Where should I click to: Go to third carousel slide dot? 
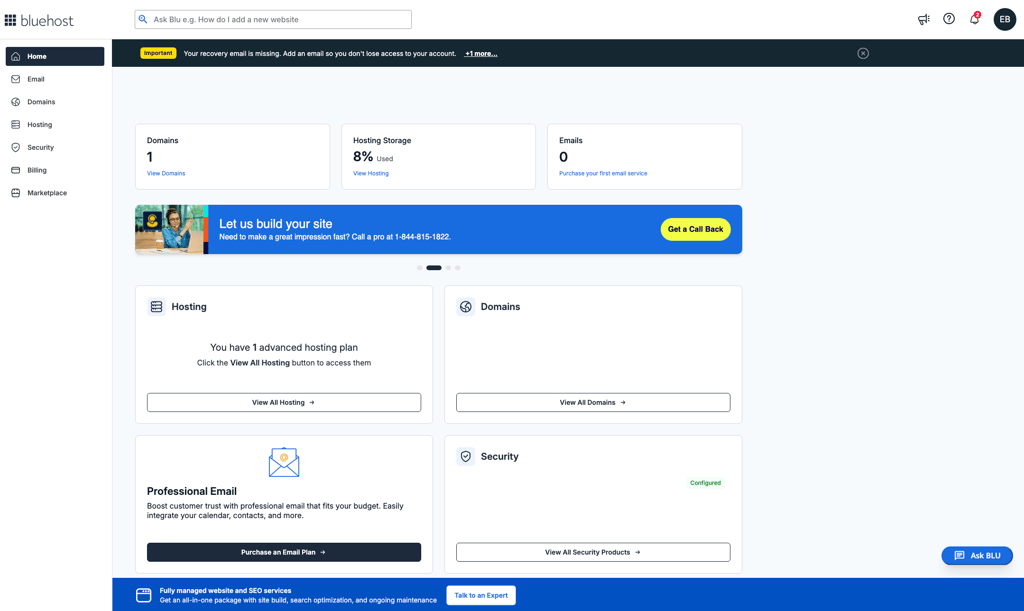[x=448, y=268]
